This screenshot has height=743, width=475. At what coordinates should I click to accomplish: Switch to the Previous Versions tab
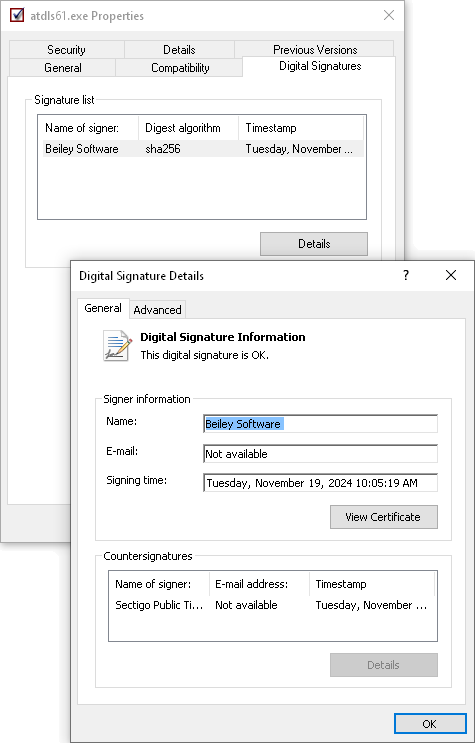click(x=315, y=50)
